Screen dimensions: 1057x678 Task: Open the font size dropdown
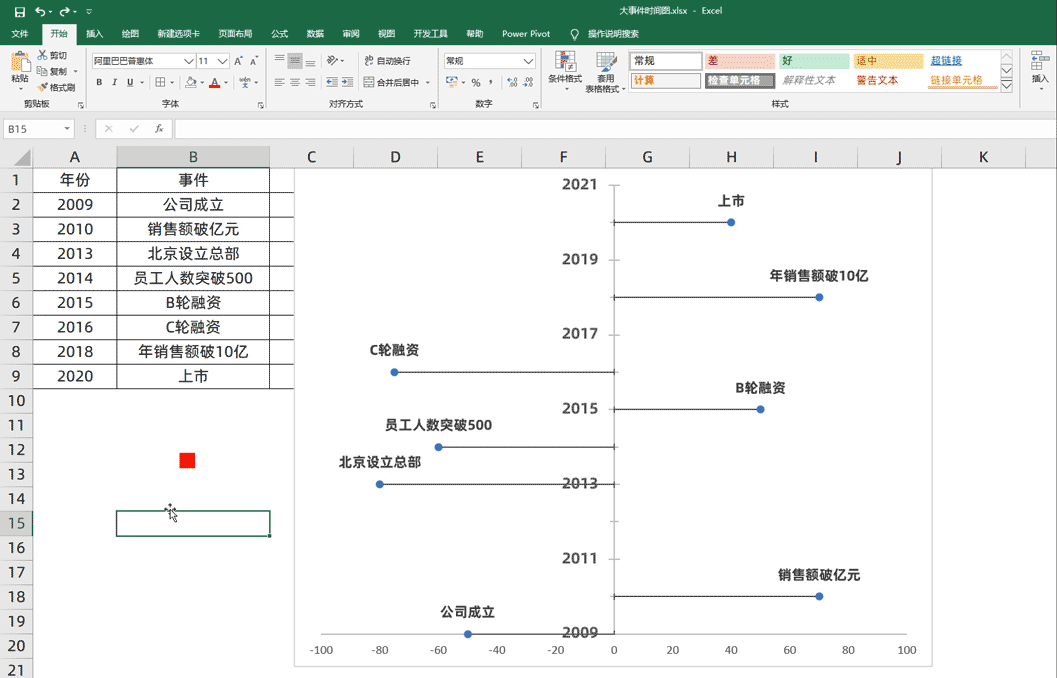coord(222,61)
